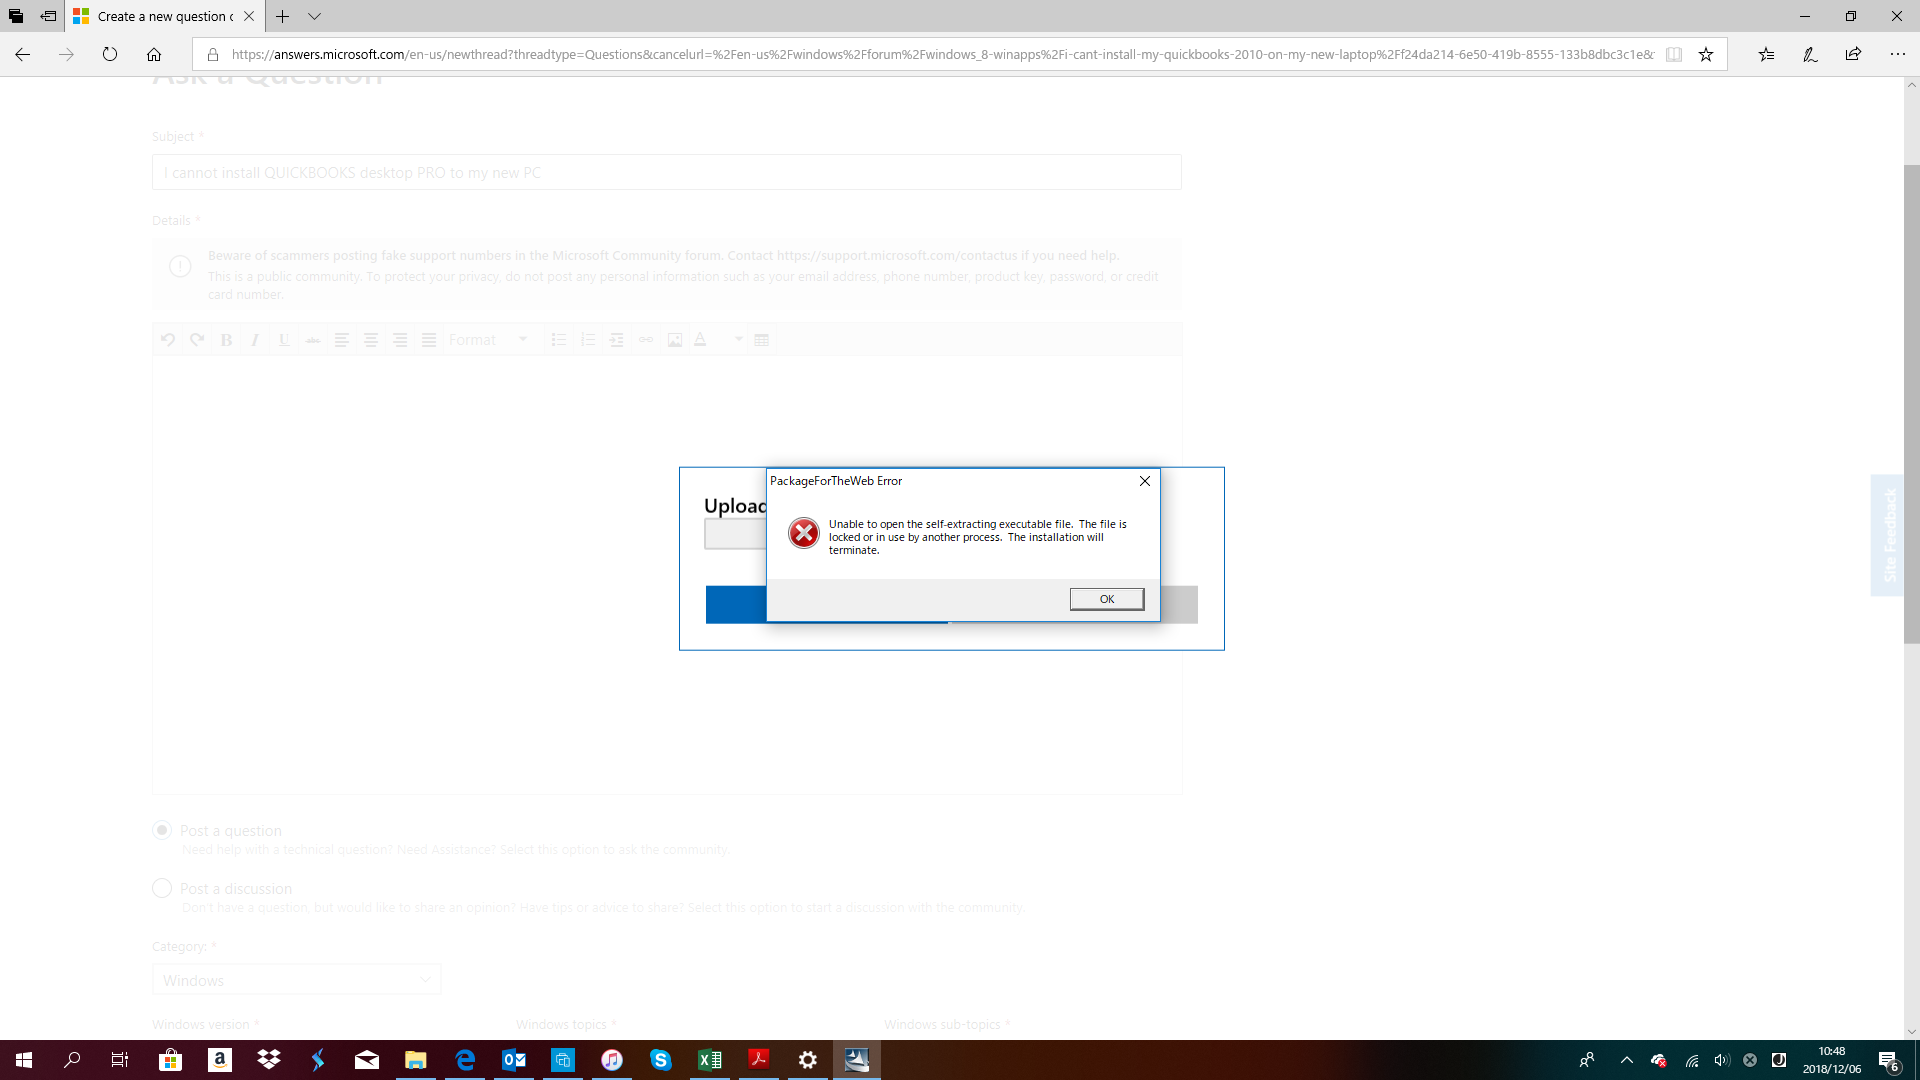
Task: Open the Favorites hub icon
Action: pyautogui.click(x=1767, y=54)
